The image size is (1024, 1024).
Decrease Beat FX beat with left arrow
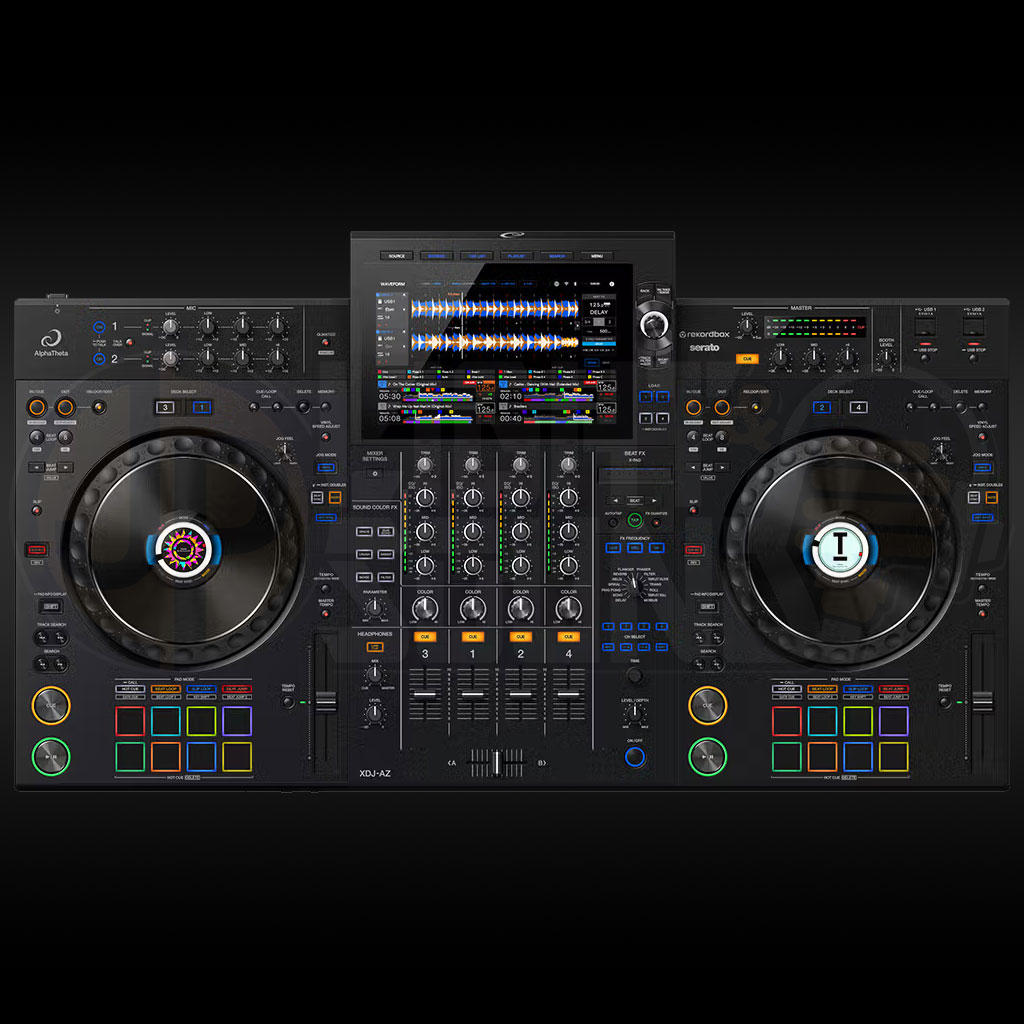tap(615, 501)
